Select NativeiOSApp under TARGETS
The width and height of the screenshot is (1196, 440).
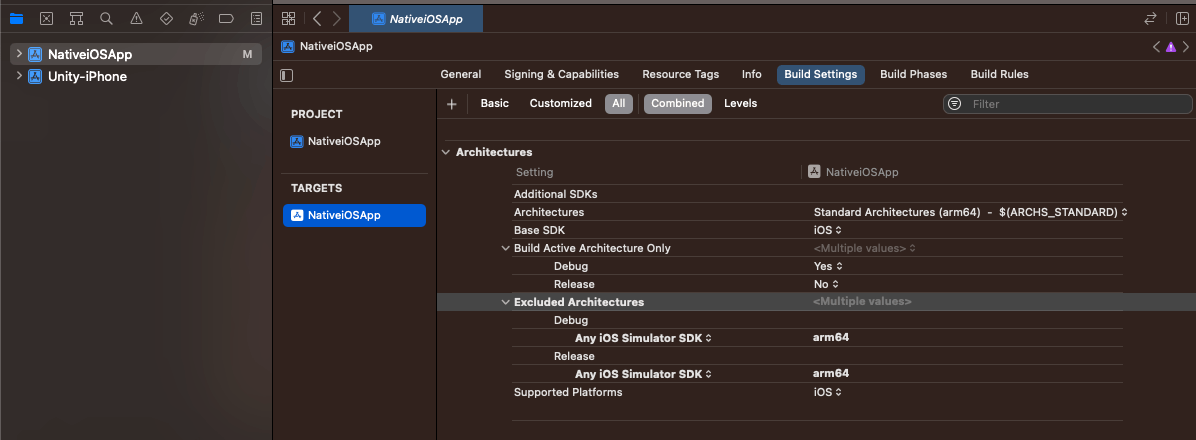point(354,215)
